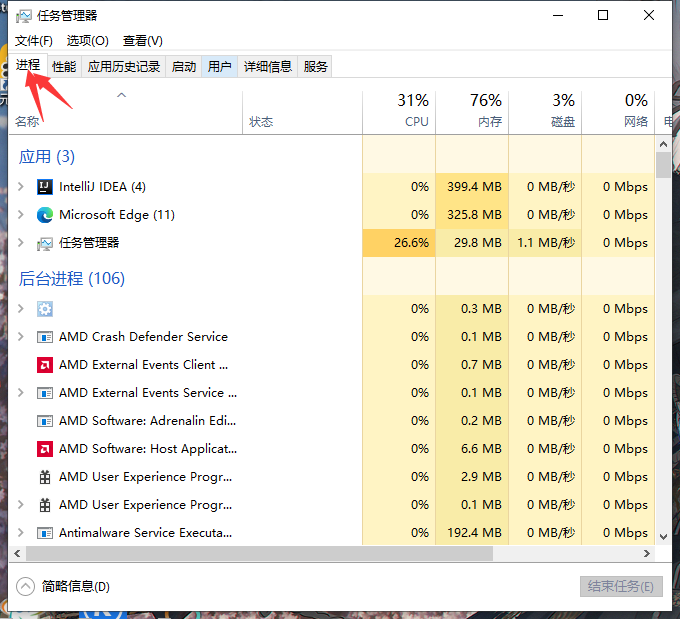Viewport: 680px width, 619px height.
Task: Click the vertical scrollbar thumb
Action: (x=663, y=165)
